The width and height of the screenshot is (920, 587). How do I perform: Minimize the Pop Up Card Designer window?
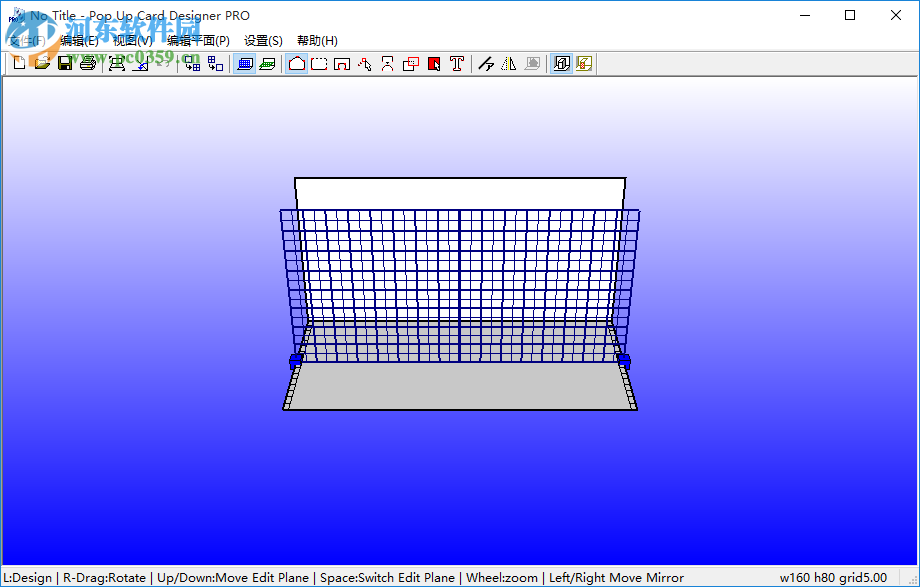pyautogui.click(x=805, y=15)
